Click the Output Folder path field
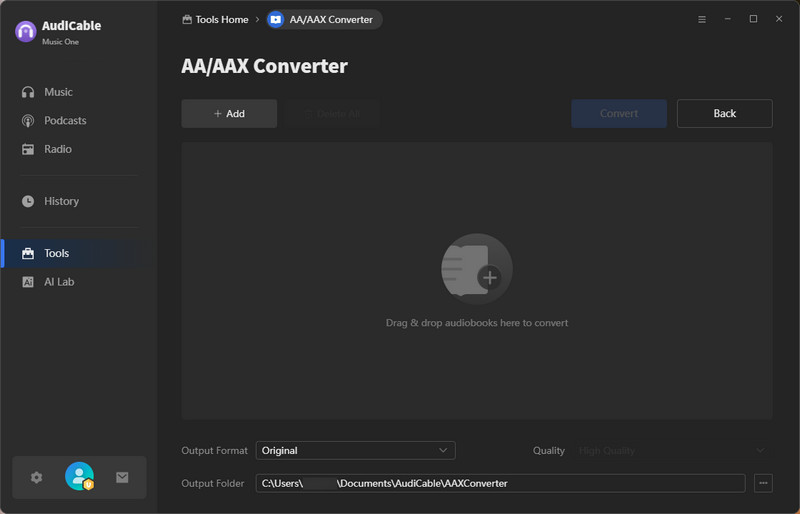 pyautogui.click(x=500, y=483)
